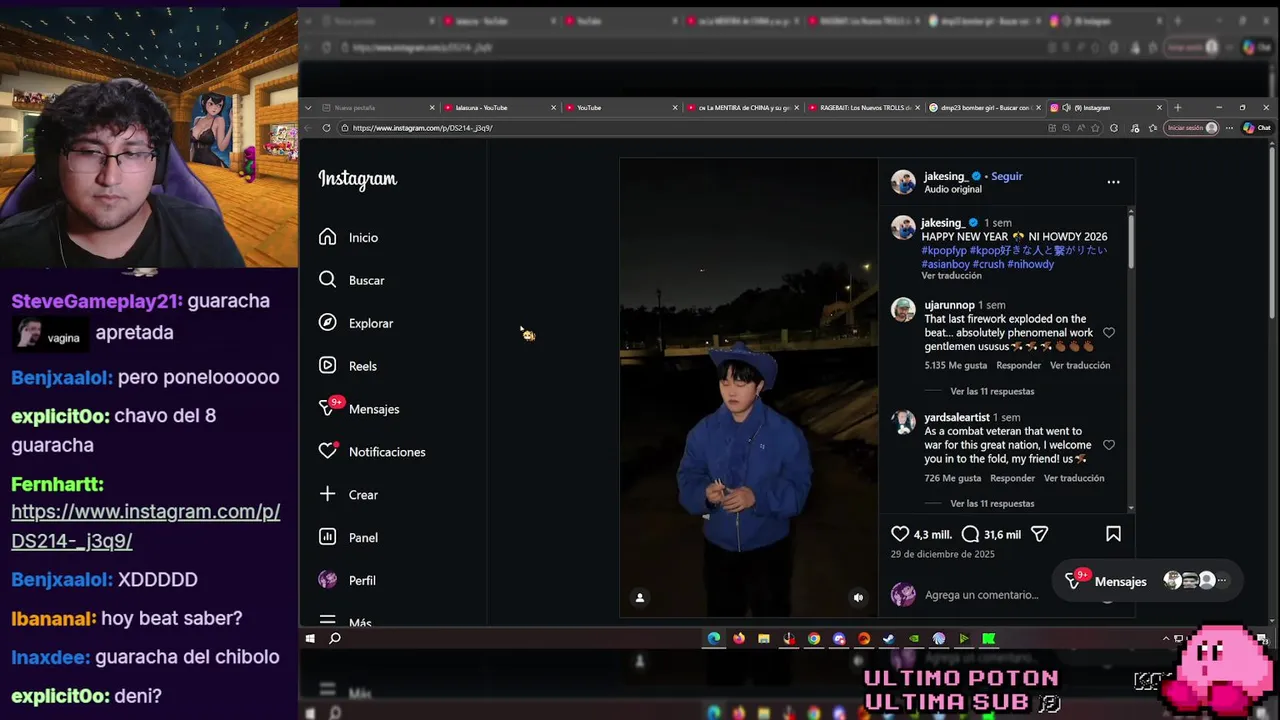Click the 5.135 Me gusta count
This screenshot has height=720, width=1280.
tap(955, 366)
